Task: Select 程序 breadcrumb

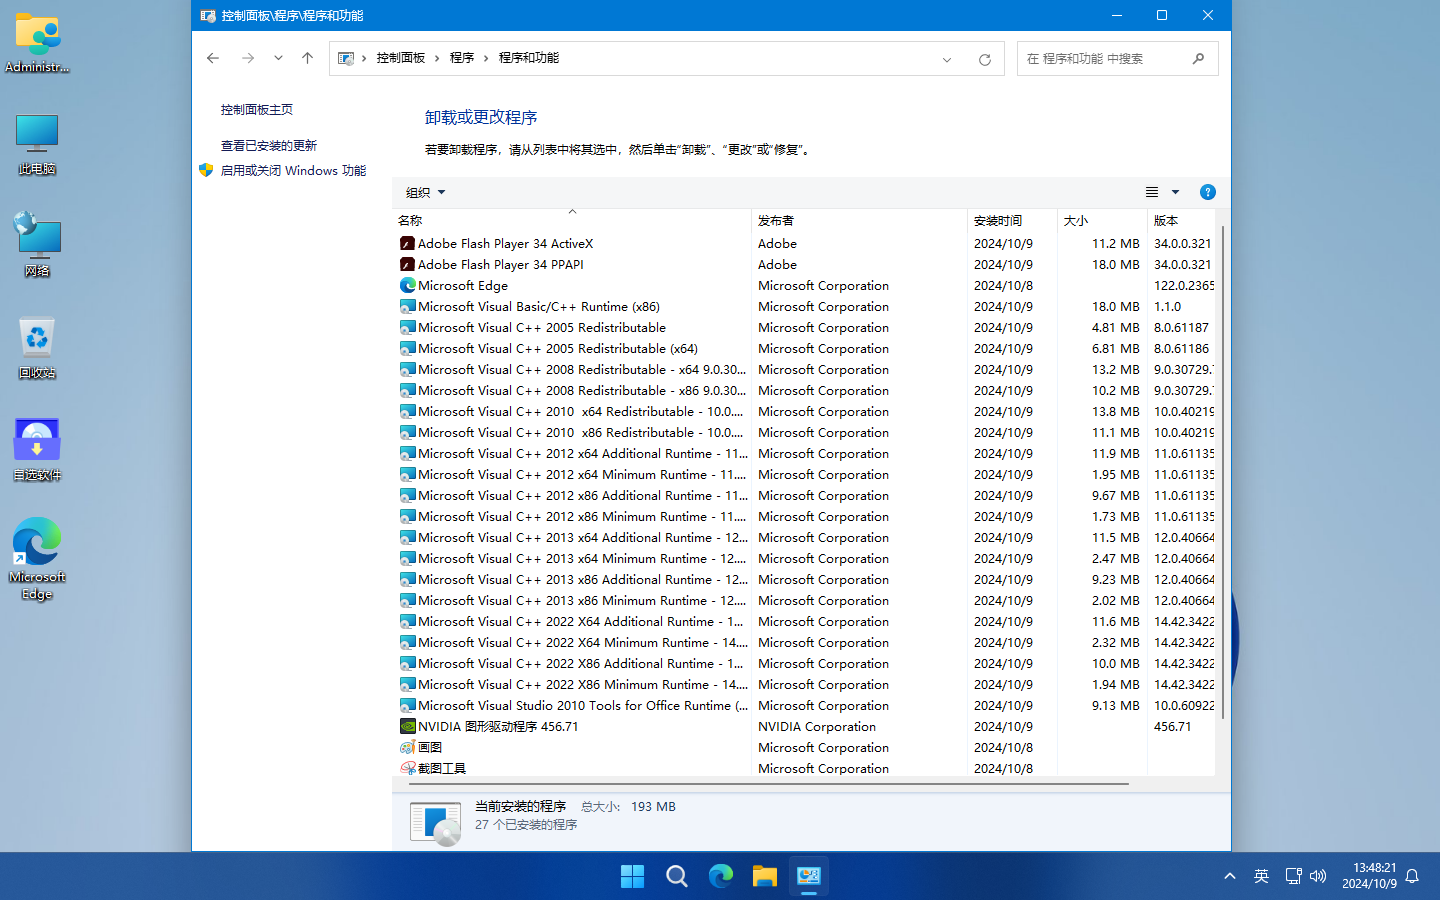Action: point(462,58)
